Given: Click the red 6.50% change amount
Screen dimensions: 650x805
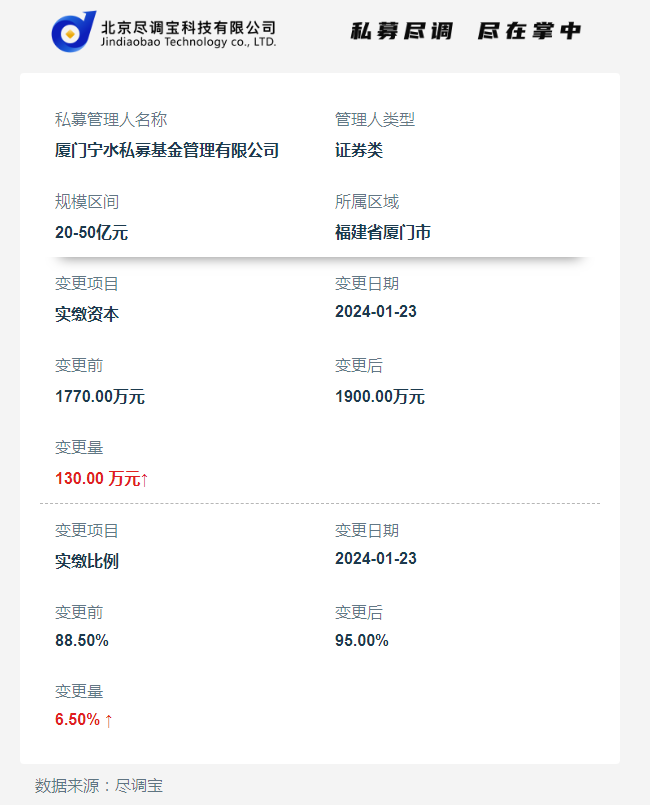Looking at the screenshot, I should tap(77, 720).
